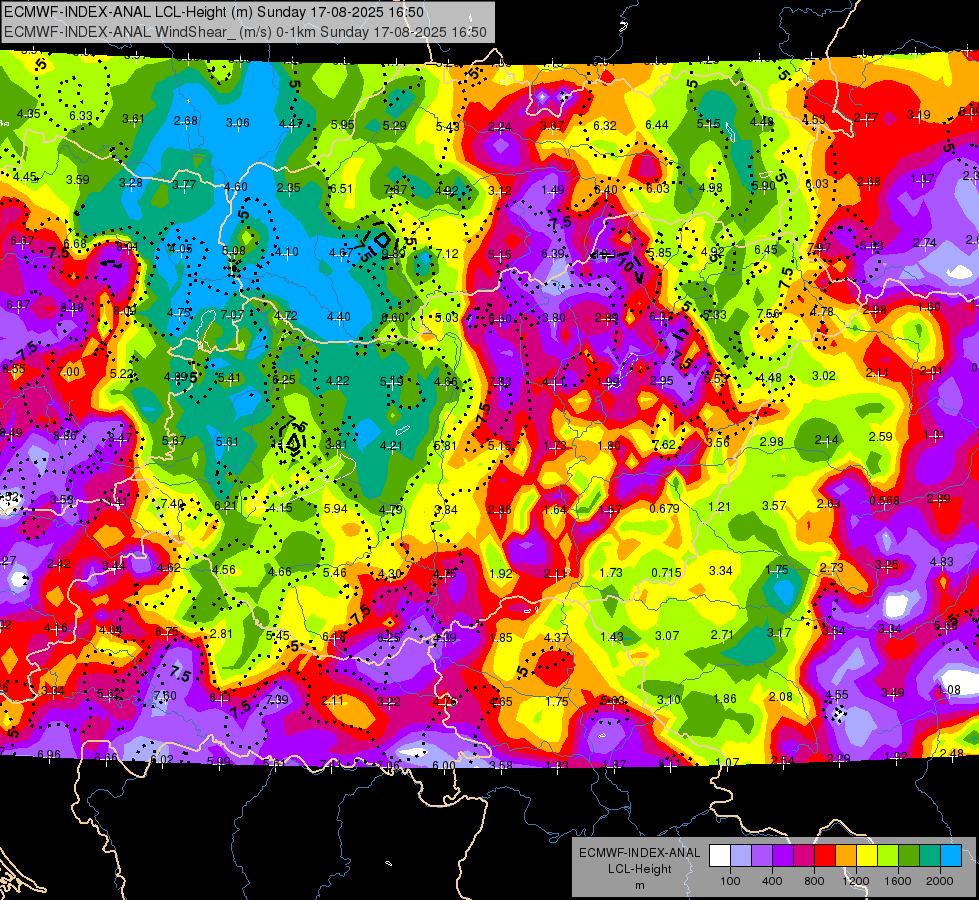Click the grid value 7.87

pyautogui.click(x=395, y=189)
